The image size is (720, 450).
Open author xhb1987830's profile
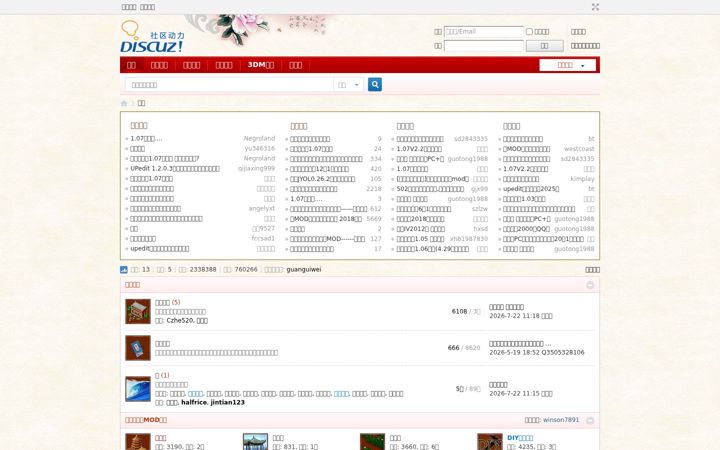(x=469, y=239)
